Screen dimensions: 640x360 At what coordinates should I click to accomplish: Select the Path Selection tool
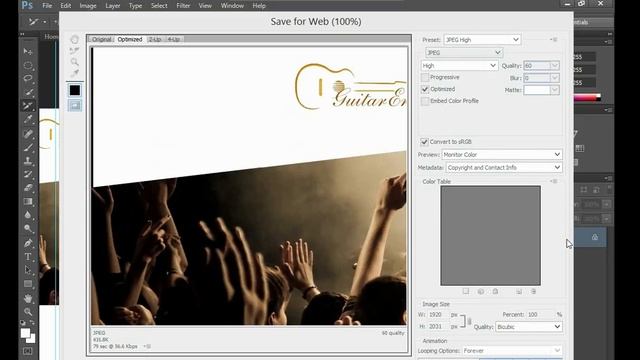(x=28, y=270)
